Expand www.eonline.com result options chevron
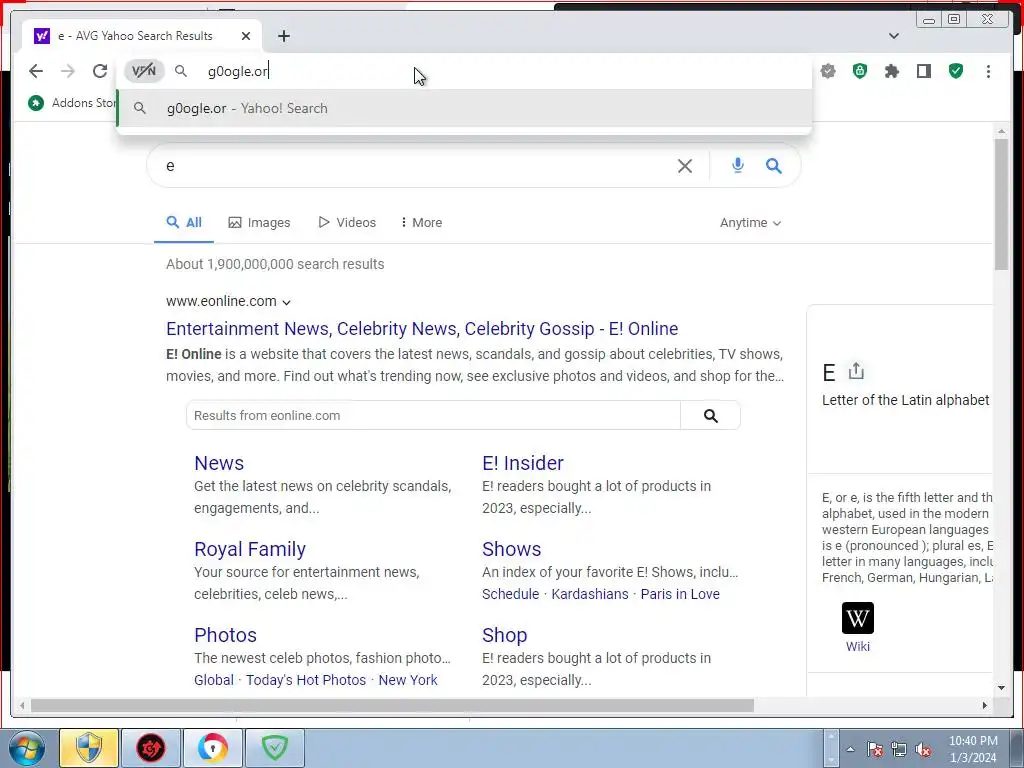The width and height of the screenshot is (1024, 768). click(x=286, y=302)
